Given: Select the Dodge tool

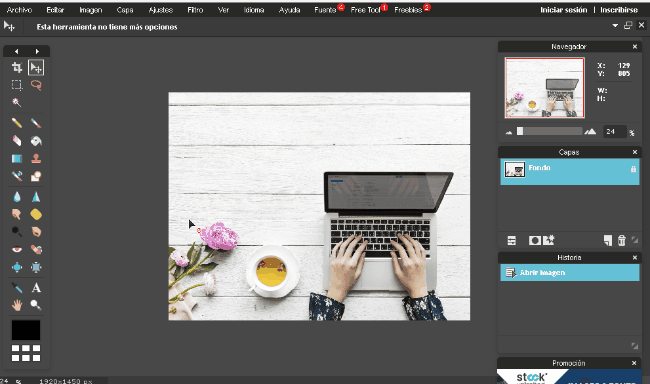Looking at the screenshot, I should coord(17,231).
